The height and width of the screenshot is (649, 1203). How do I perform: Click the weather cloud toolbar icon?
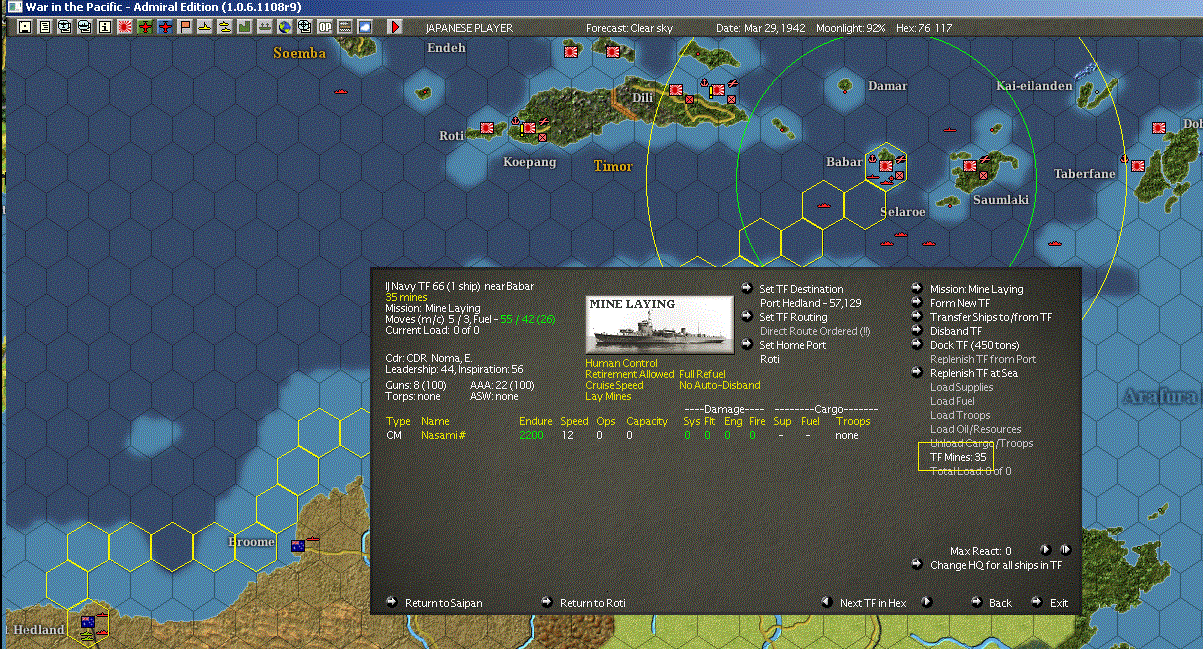(x=365, y=27)
